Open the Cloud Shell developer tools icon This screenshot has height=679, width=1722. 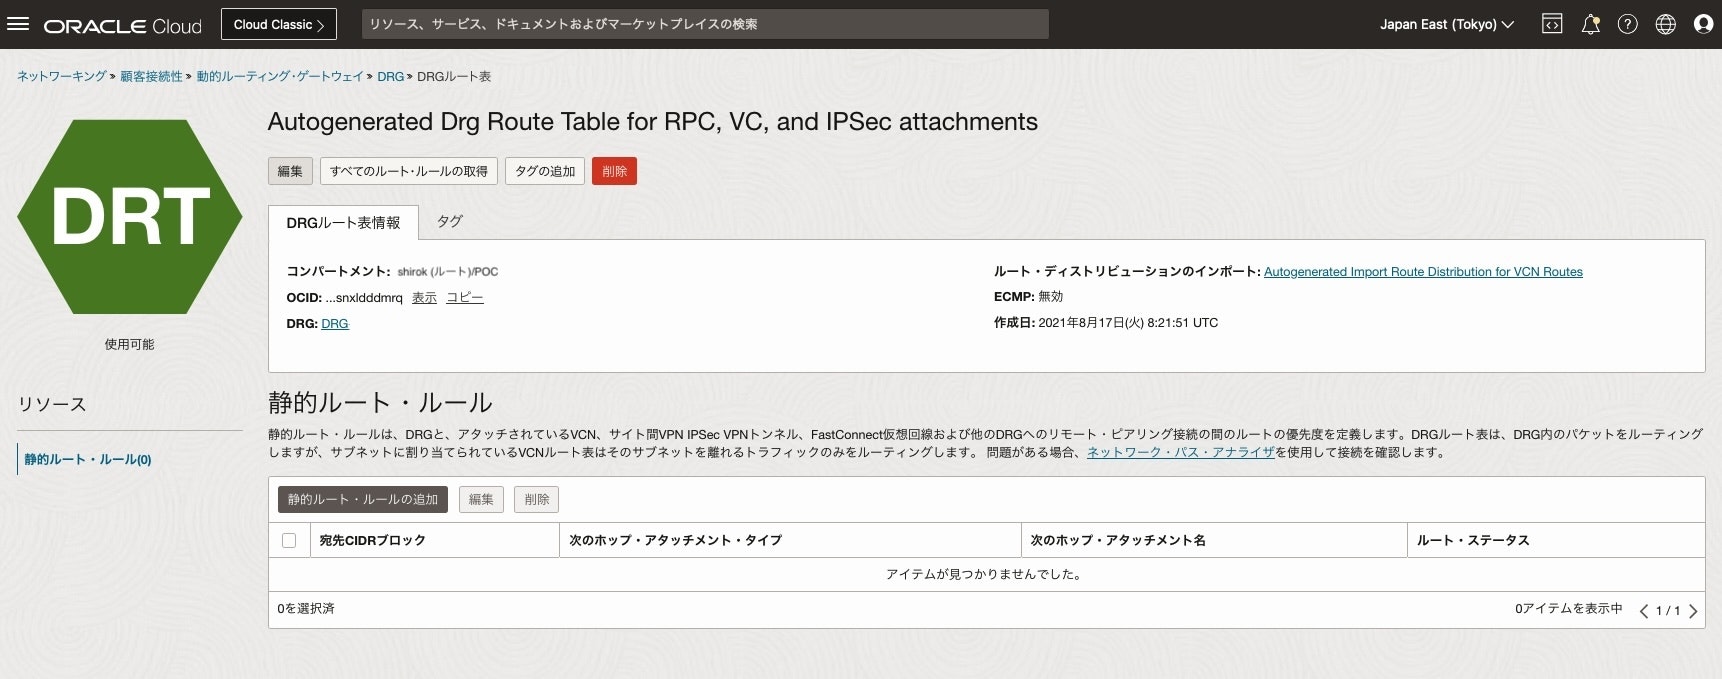(1552, 24)
